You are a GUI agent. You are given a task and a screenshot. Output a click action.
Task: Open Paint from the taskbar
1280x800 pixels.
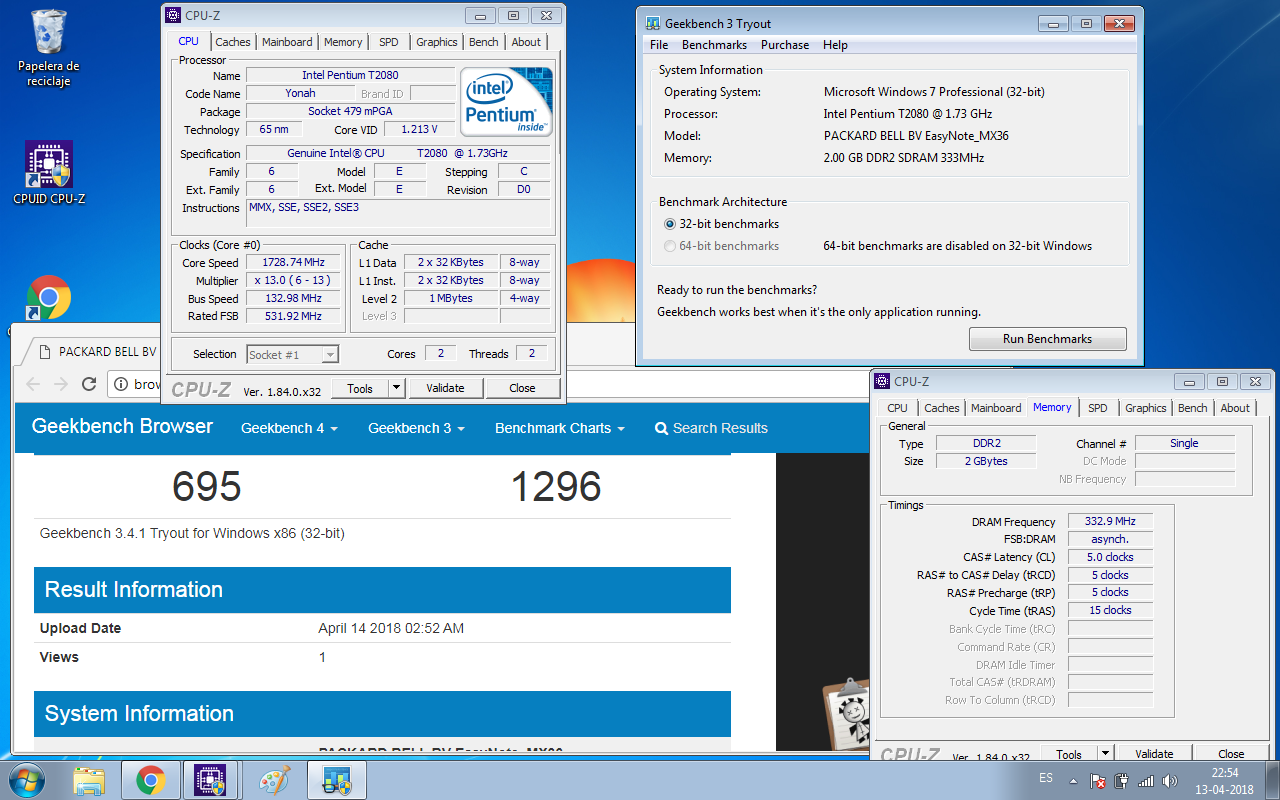[x=273, y=780]
